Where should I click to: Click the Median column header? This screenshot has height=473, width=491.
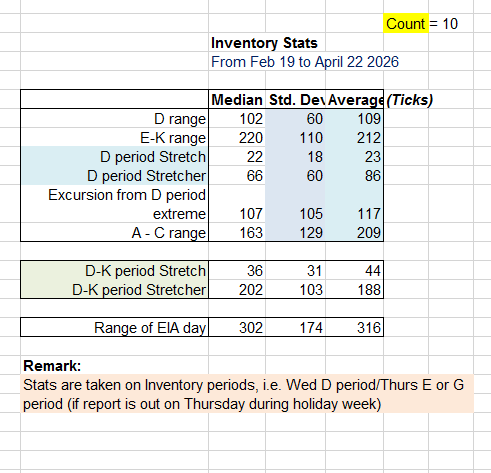point(237,100)
